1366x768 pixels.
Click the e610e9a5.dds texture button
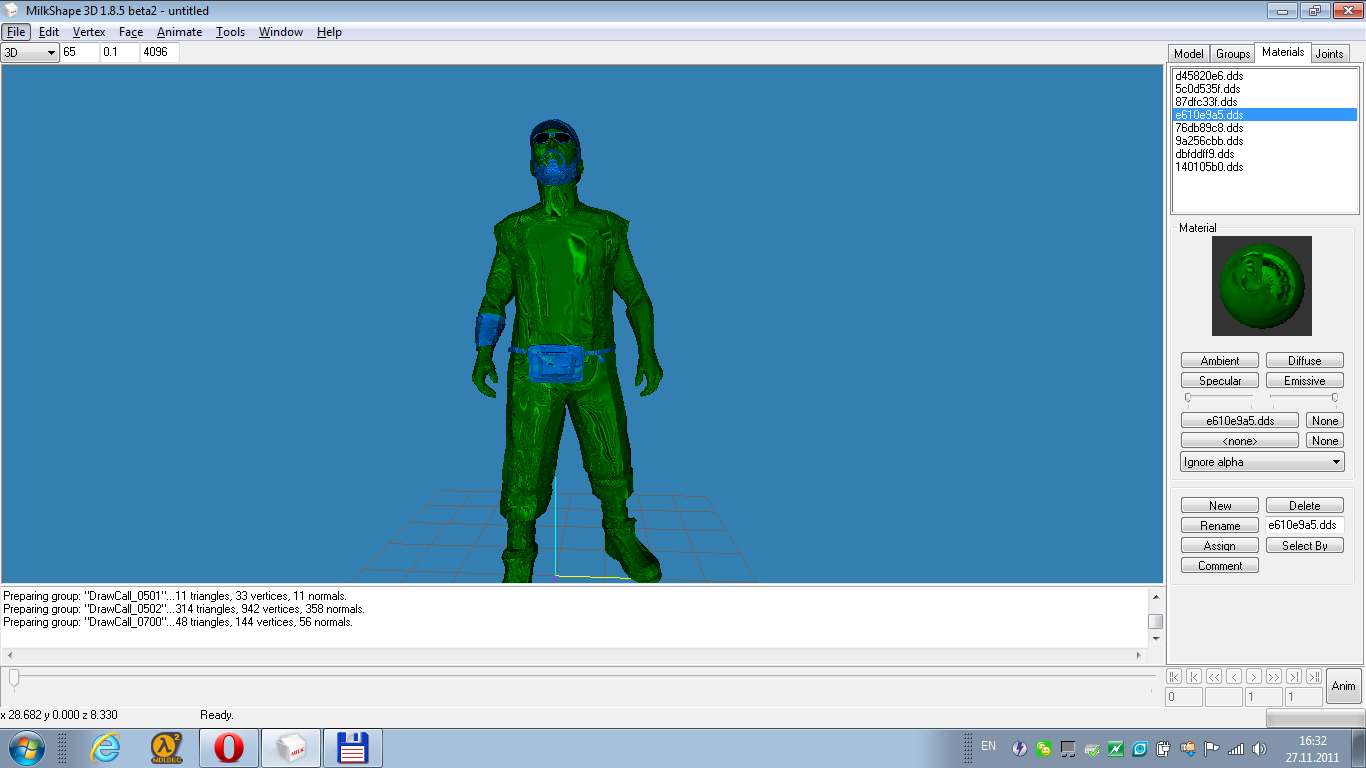point(1239,421)
